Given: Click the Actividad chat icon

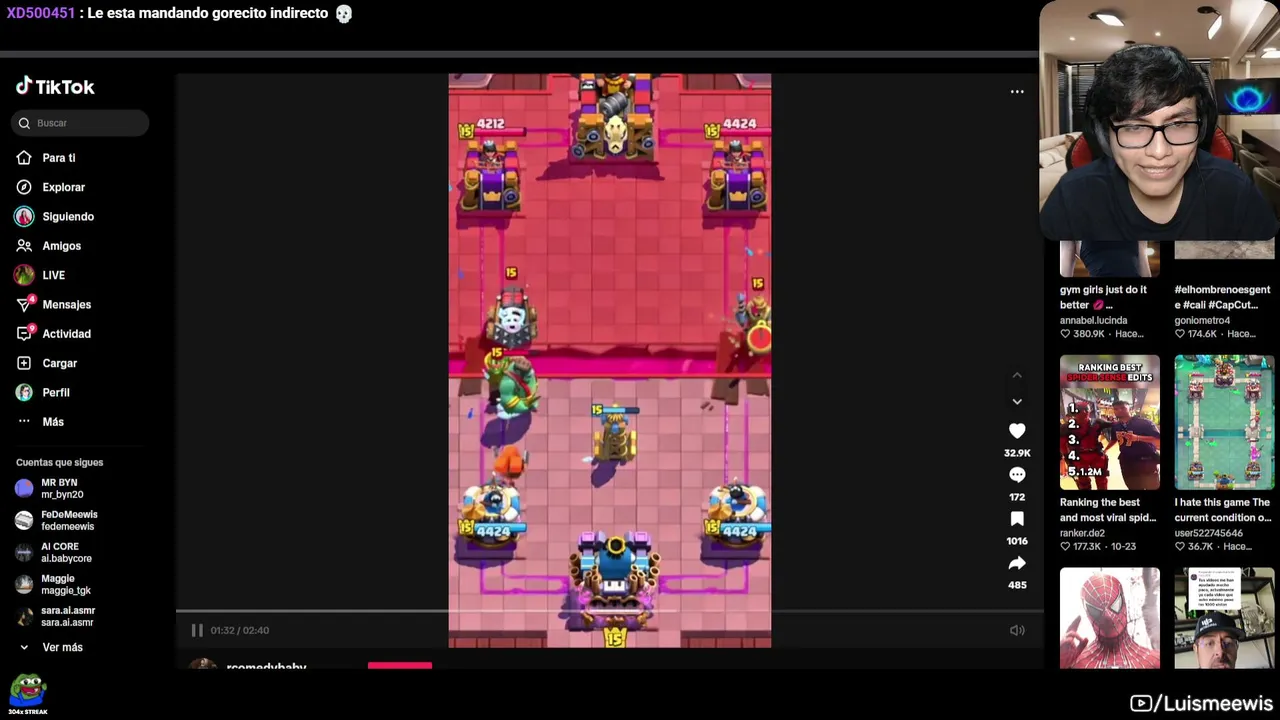Looking at the screenshot, I should [24, 334].
